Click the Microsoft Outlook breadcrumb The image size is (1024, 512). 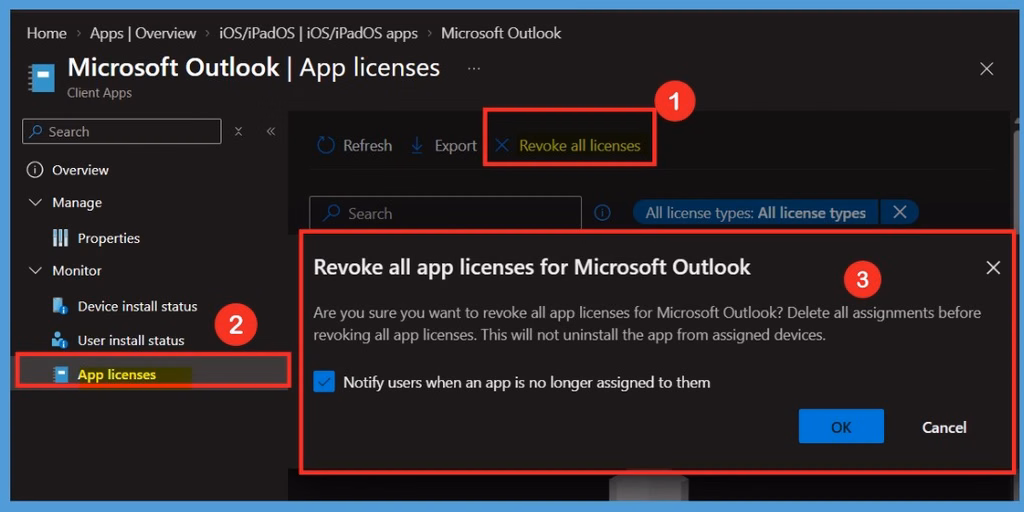coord(501,33)
